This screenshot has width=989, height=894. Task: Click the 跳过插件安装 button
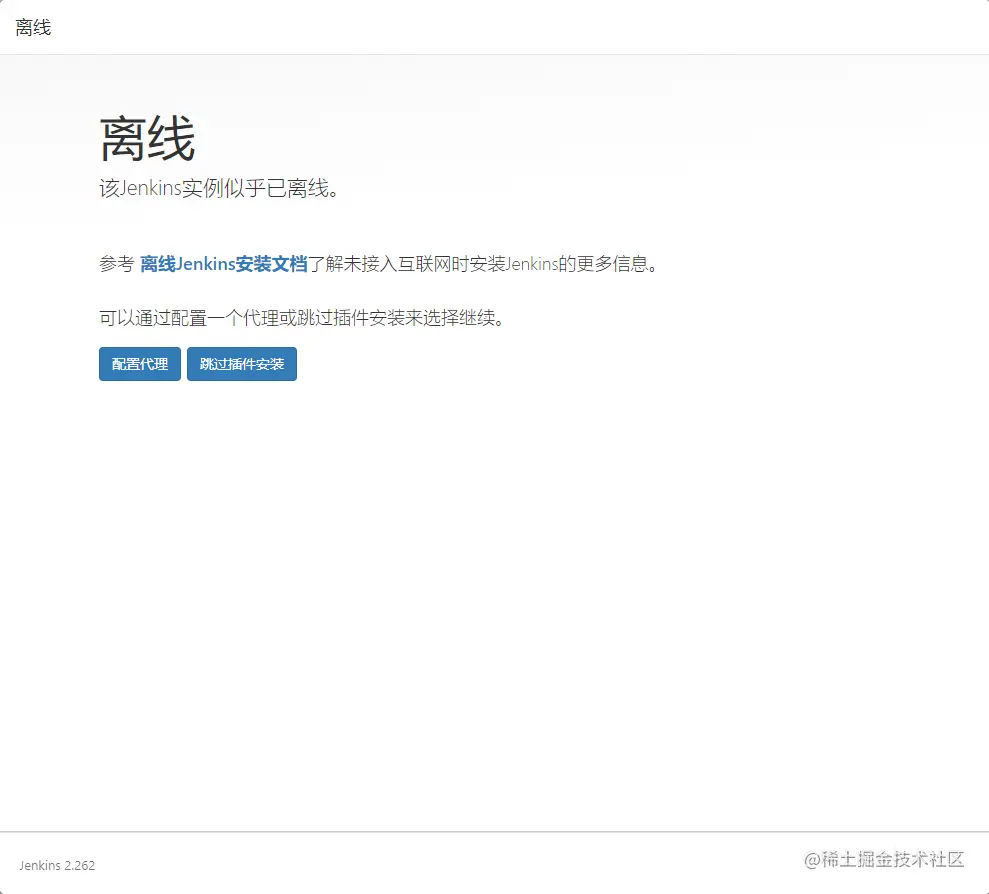pos(242,364)
